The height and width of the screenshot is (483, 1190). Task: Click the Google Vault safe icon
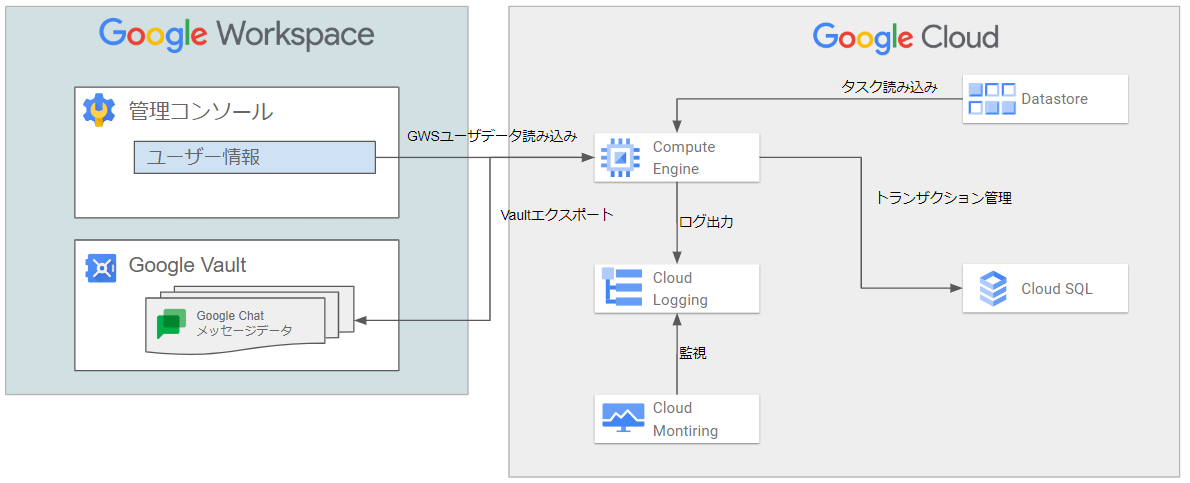[x=101, y=267]
